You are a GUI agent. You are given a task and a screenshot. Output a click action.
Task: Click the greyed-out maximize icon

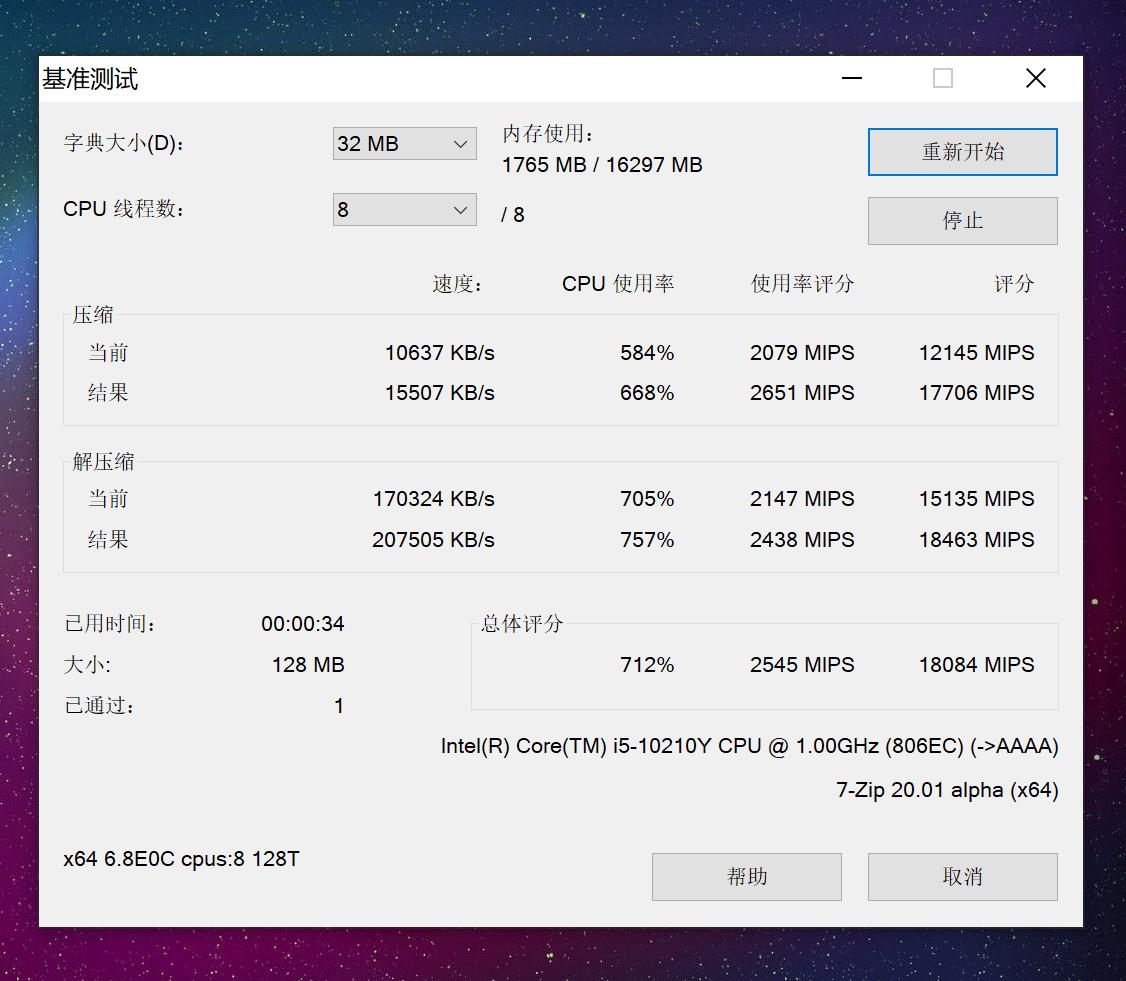point(943,79)
